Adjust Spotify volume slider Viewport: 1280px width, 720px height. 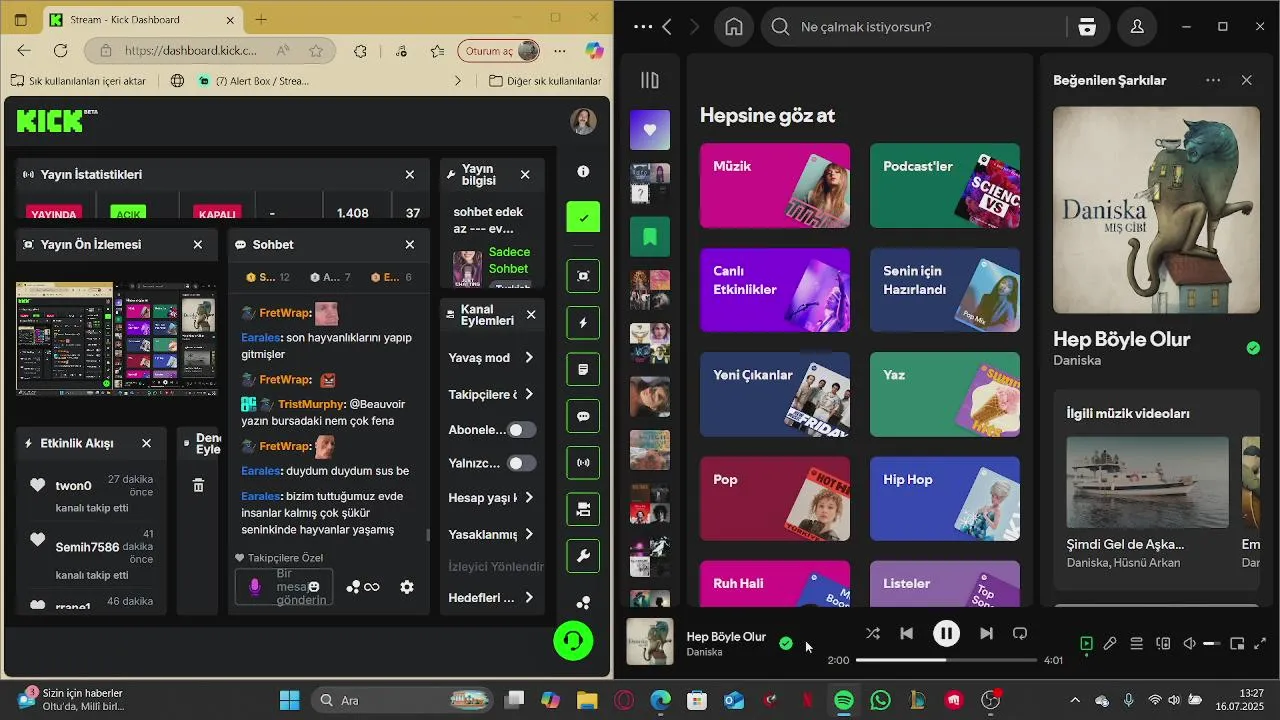tap(1211, 644)
